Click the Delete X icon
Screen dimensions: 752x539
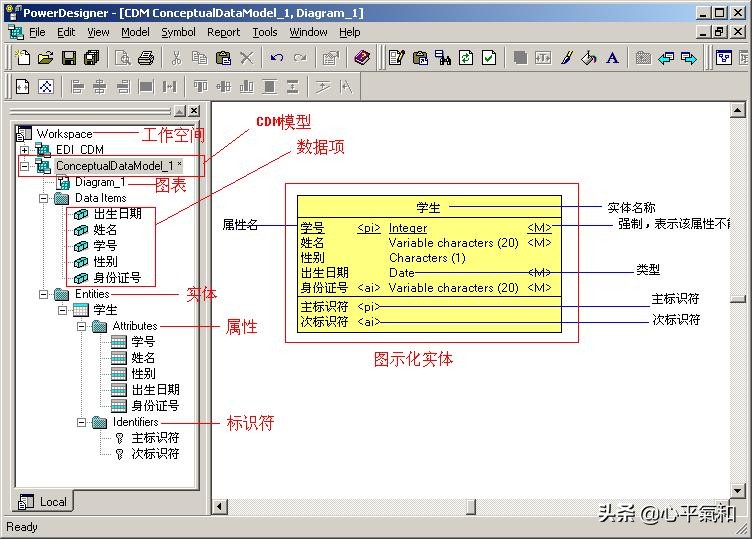point(247,58)
